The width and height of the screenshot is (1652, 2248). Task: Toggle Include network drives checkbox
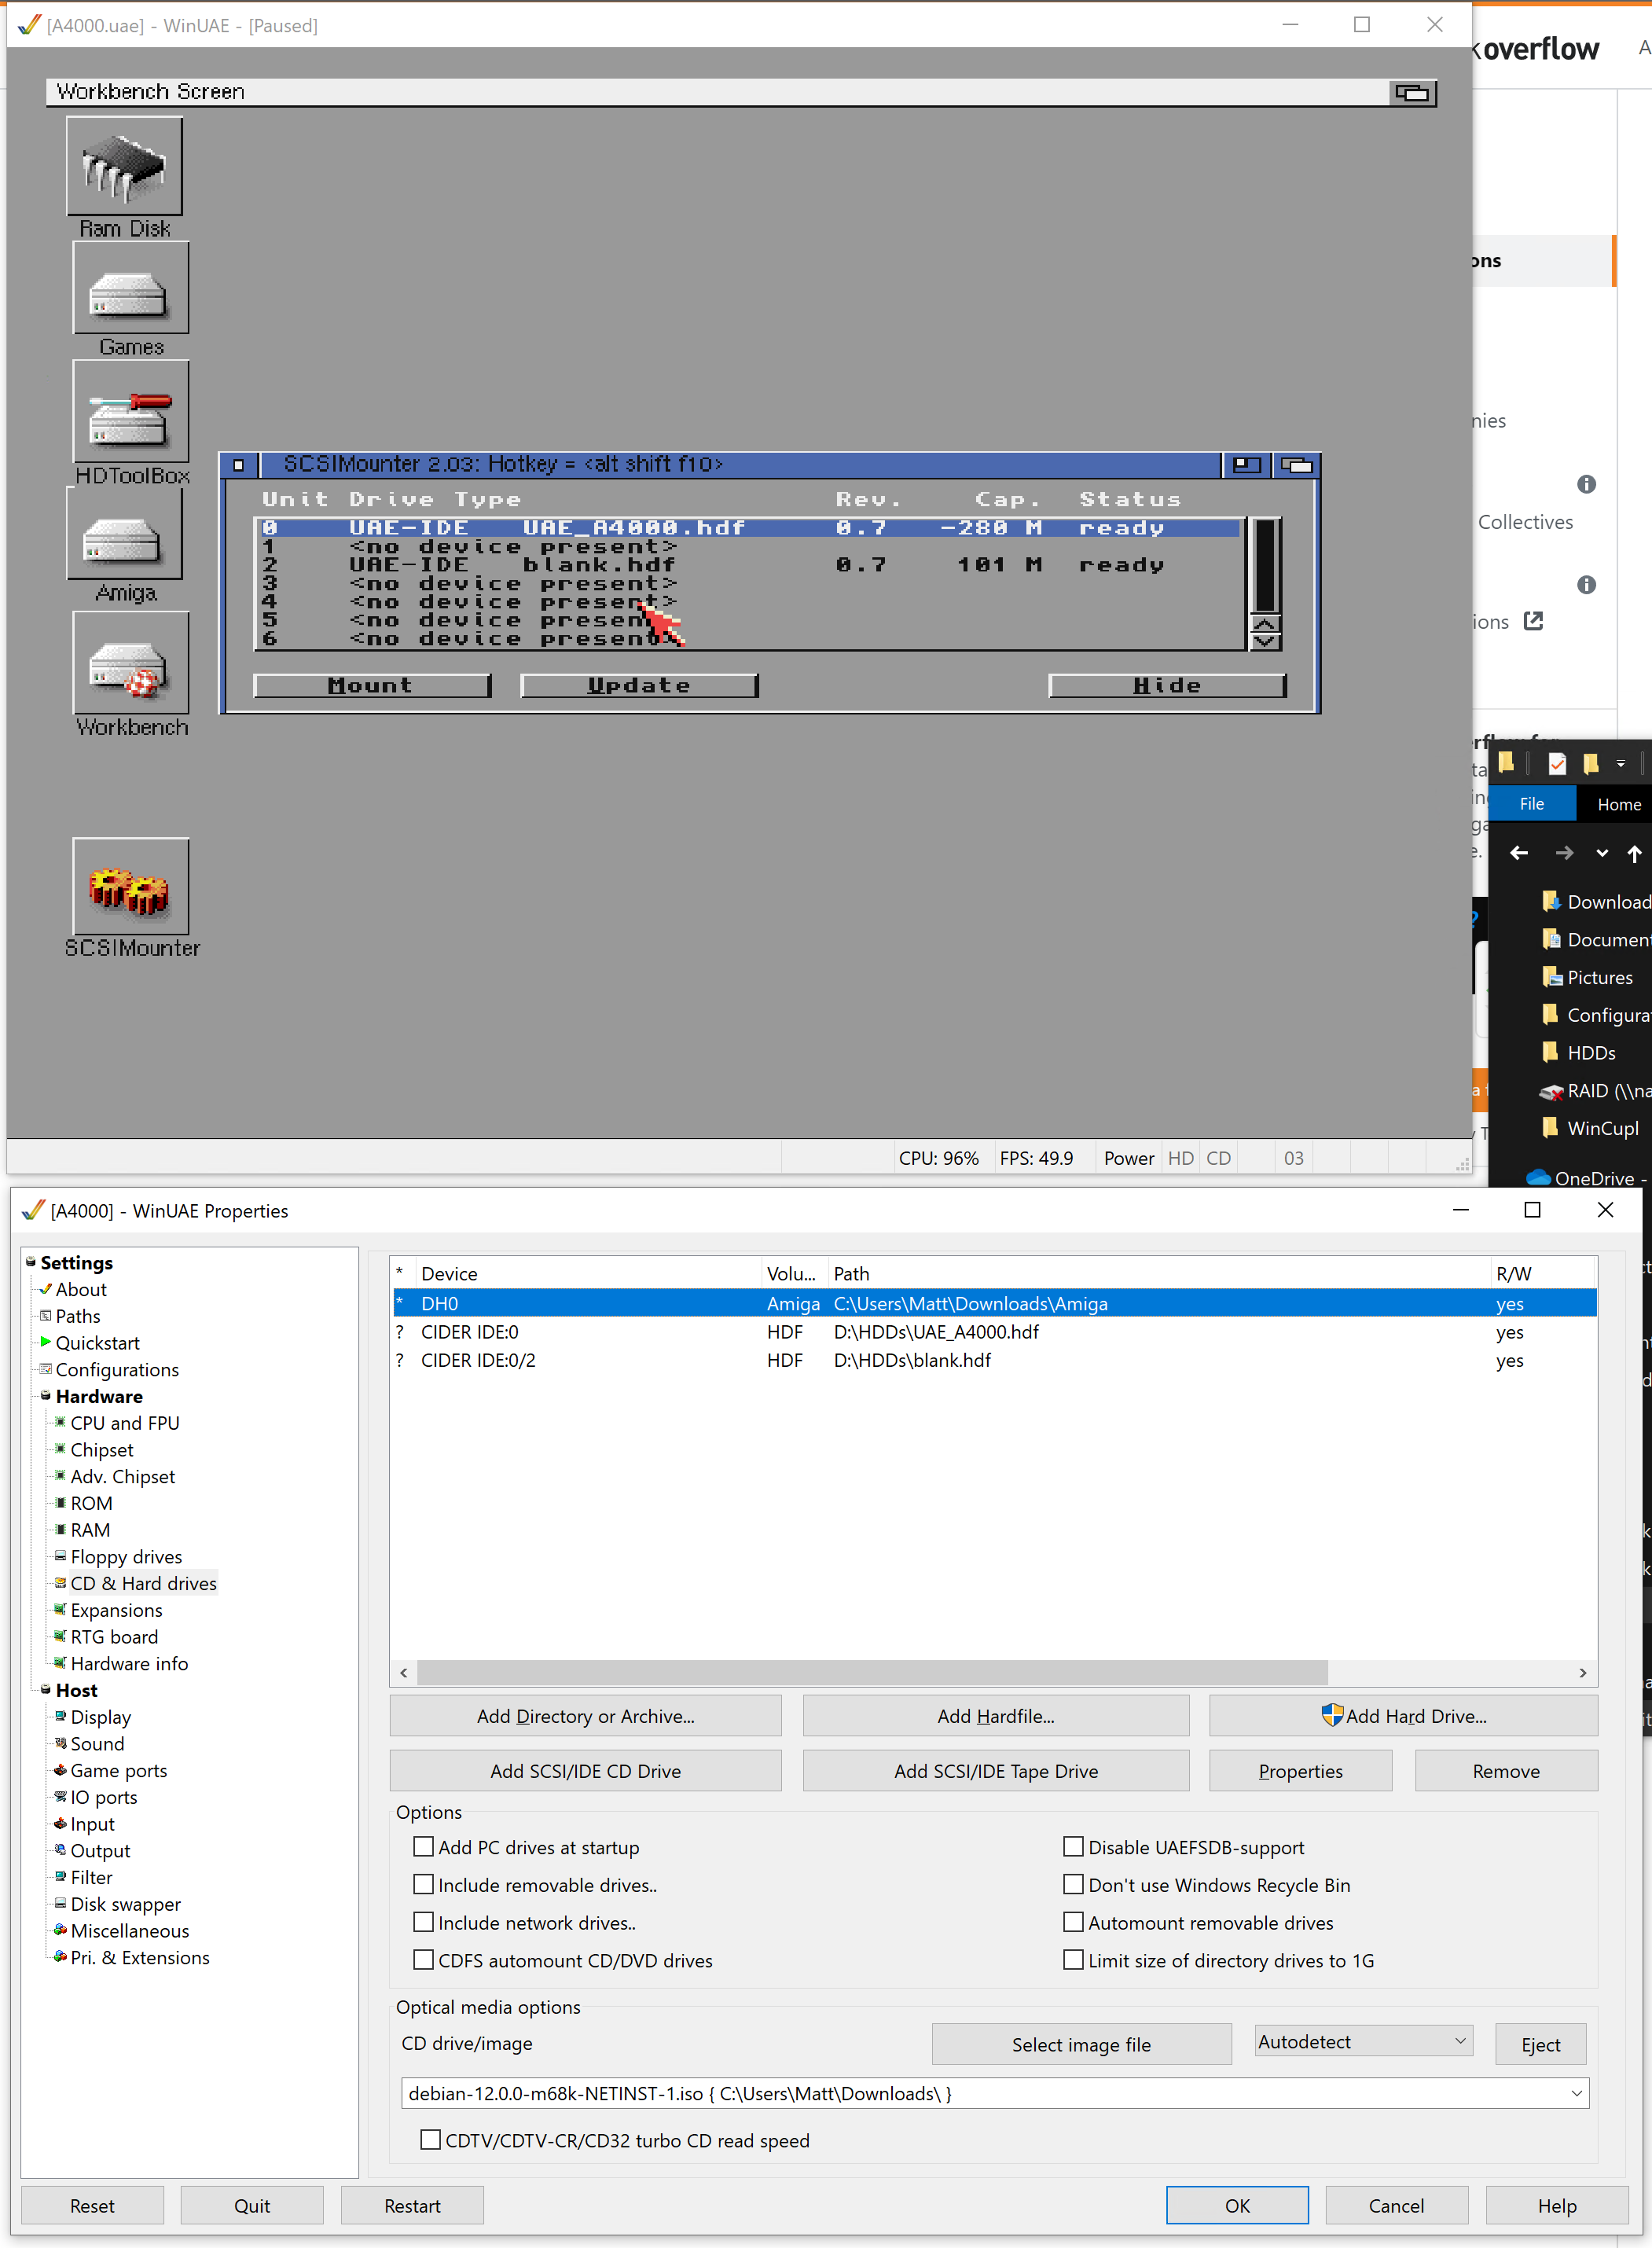424,1922
